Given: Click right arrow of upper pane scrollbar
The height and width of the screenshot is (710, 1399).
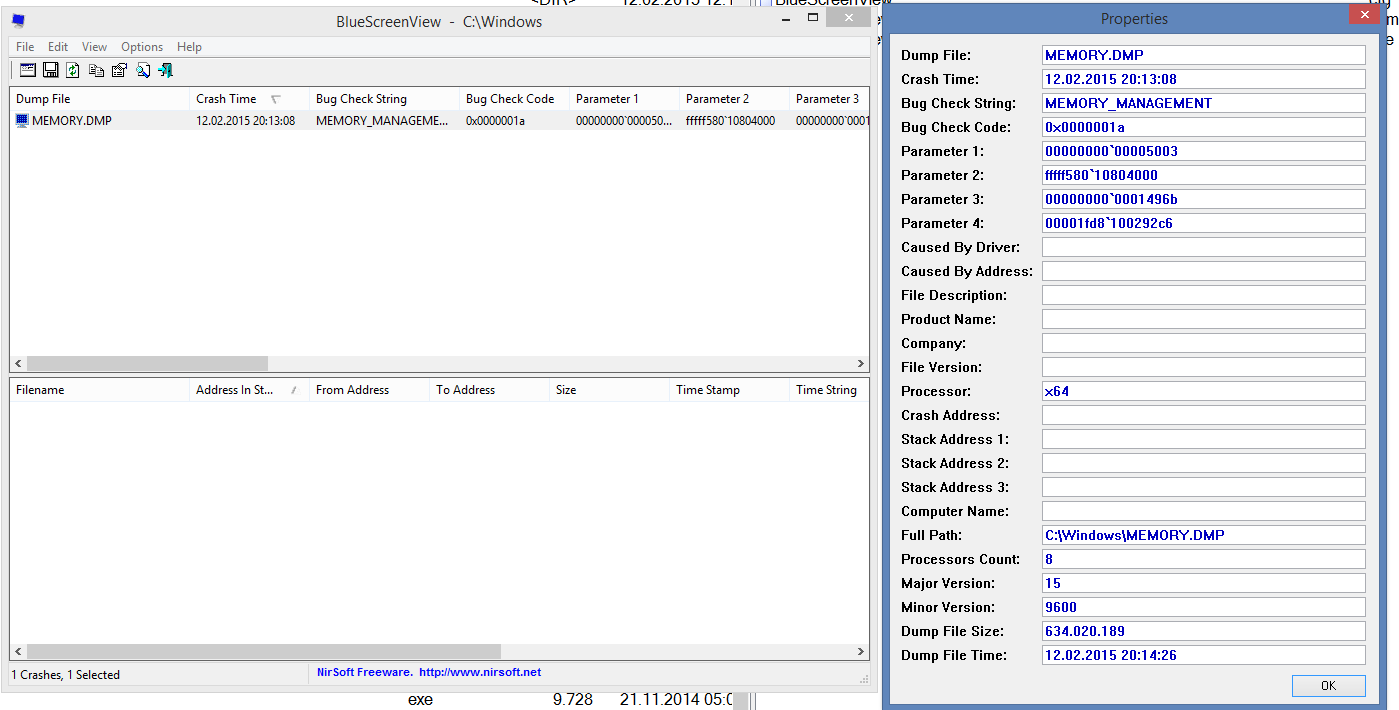Looking at the screenshot, I should coord(861,364).
